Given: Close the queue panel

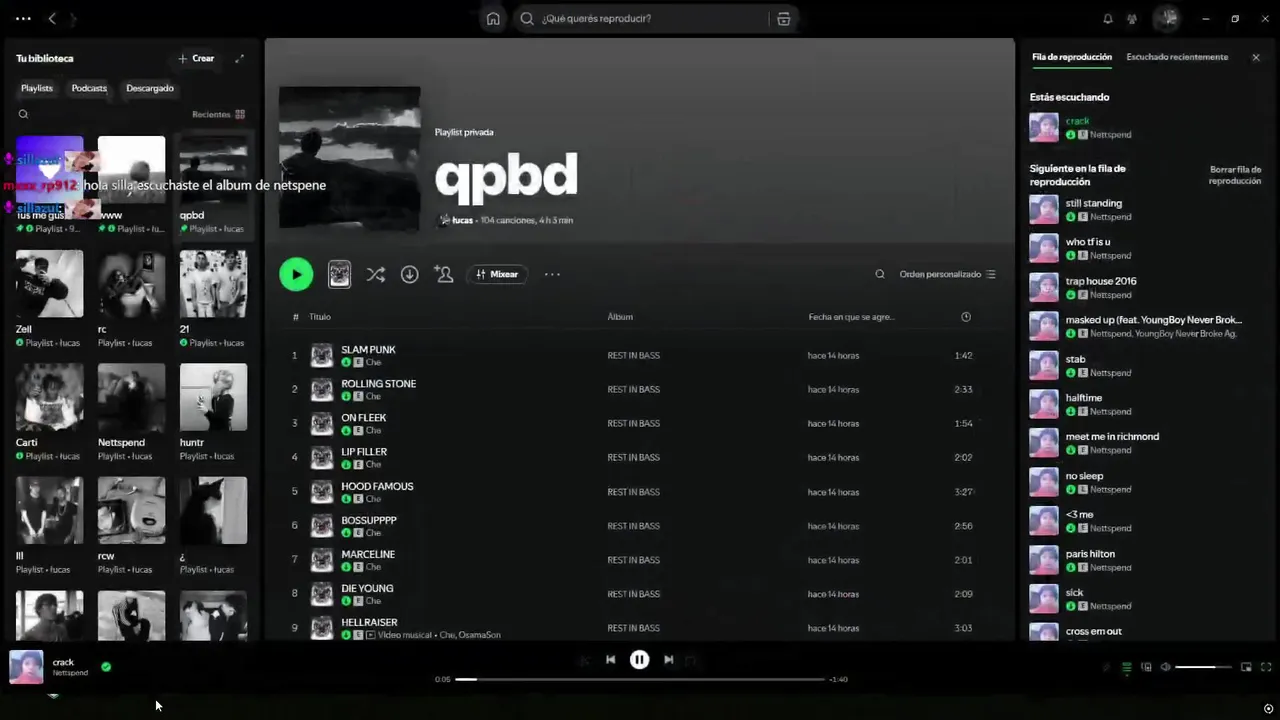Looking at the screenshot, I should (1256, 57).
